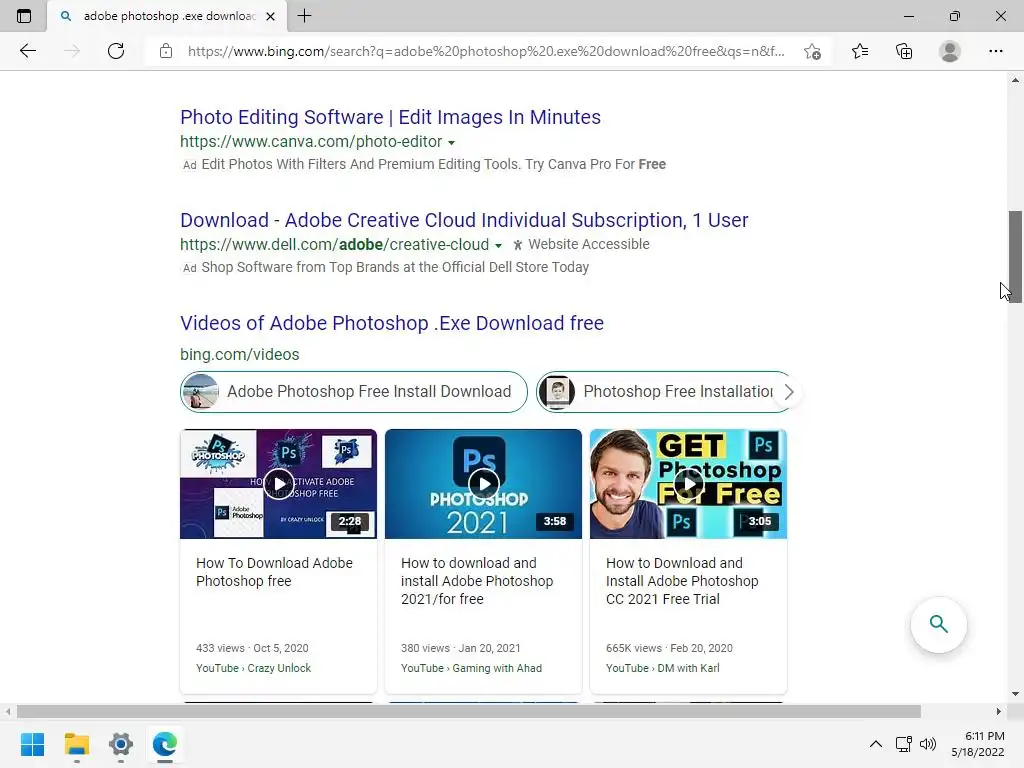Add this page to favorites star
The height and width of the screenshot is (768, 1024).
(x=812, y=51)
